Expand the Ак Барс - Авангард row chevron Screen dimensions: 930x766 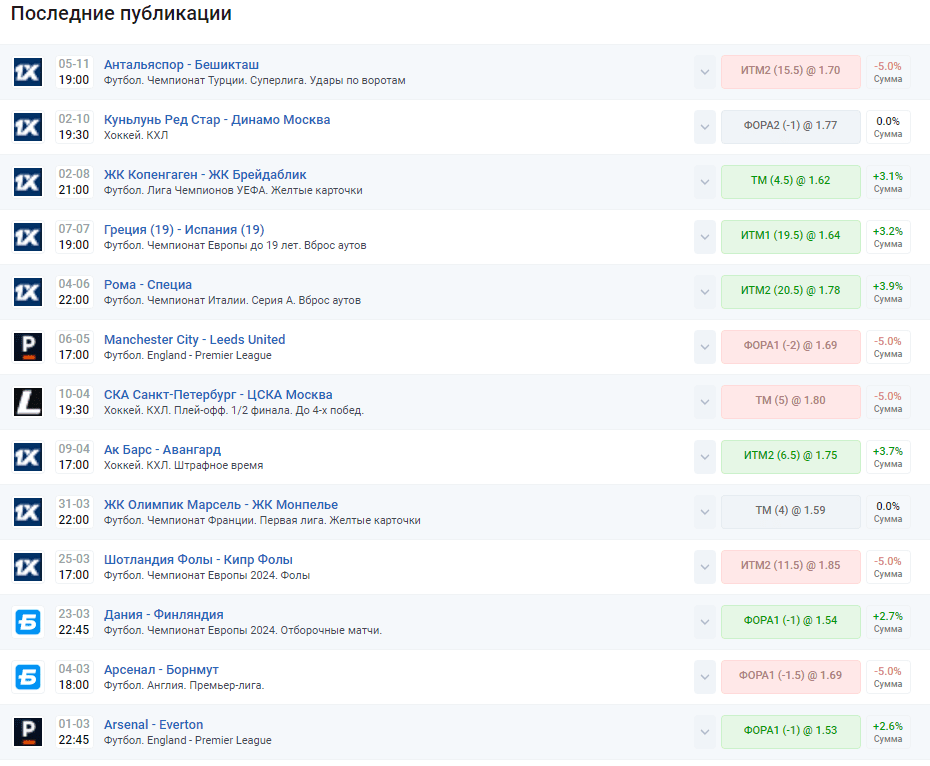coord(704,457)
